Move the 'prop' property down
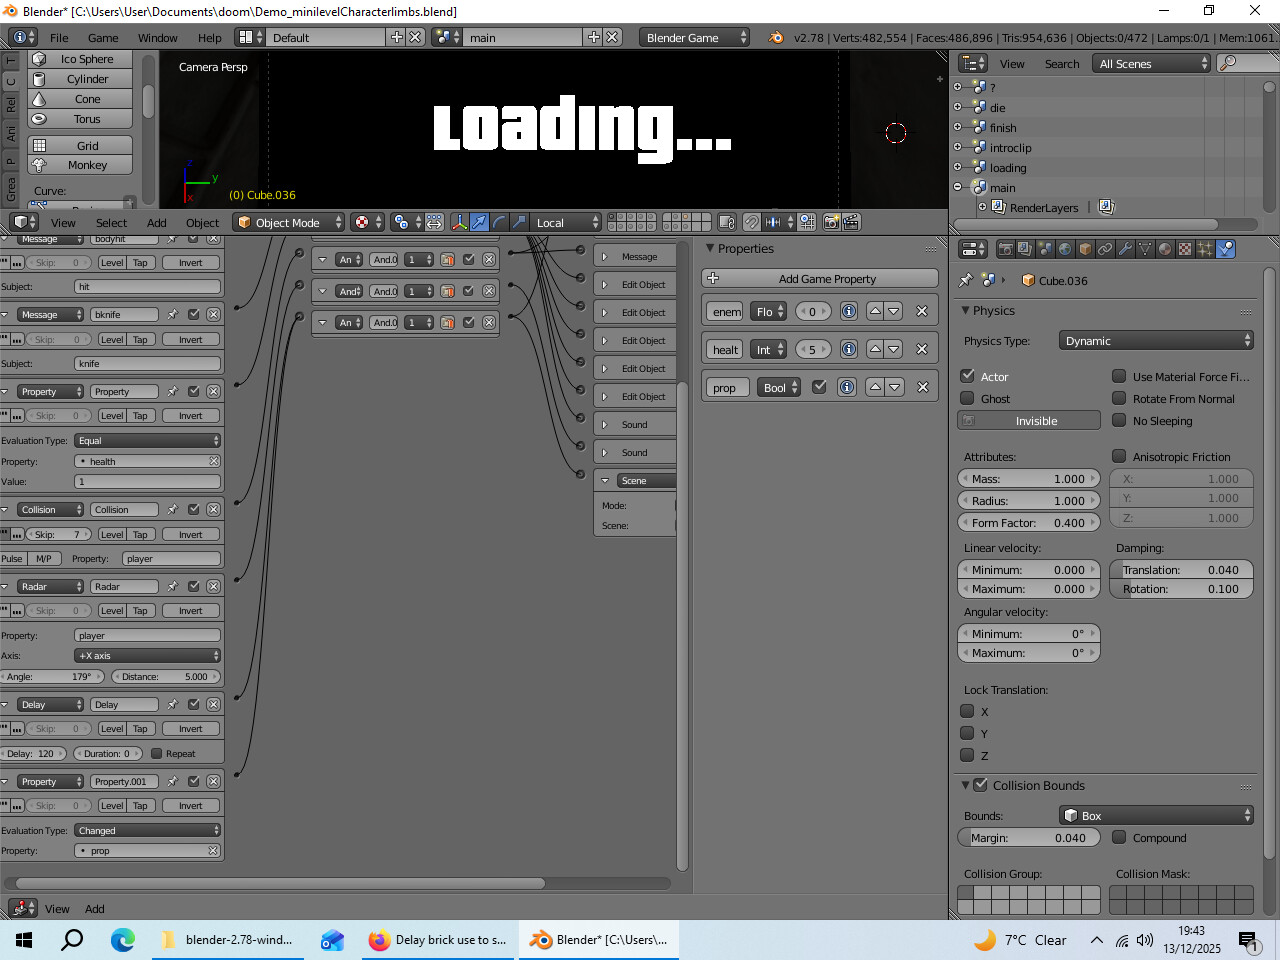Viewport: 1280px width, 960px height. click(895, 387)
